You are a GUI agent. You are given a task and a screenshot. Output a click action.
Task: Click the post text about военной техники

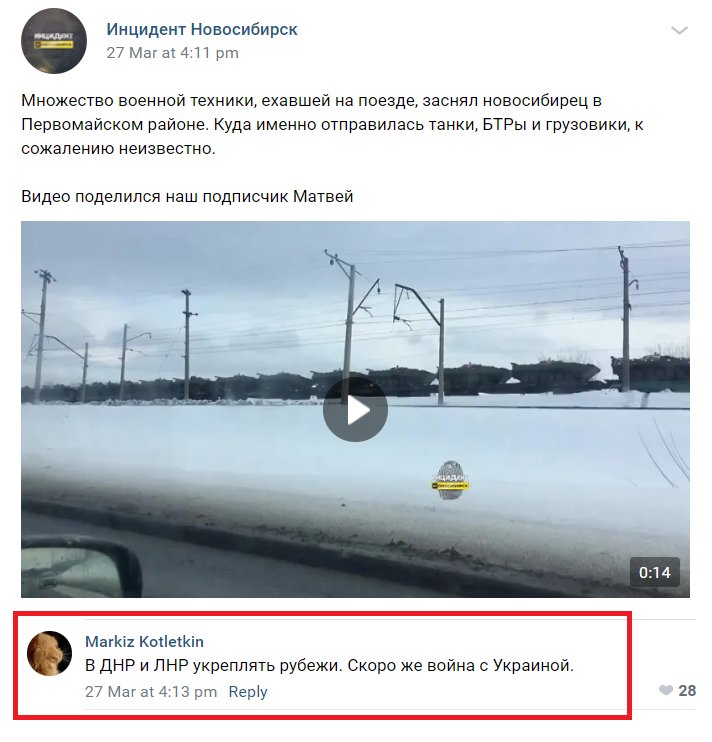[x=332, y=124]
